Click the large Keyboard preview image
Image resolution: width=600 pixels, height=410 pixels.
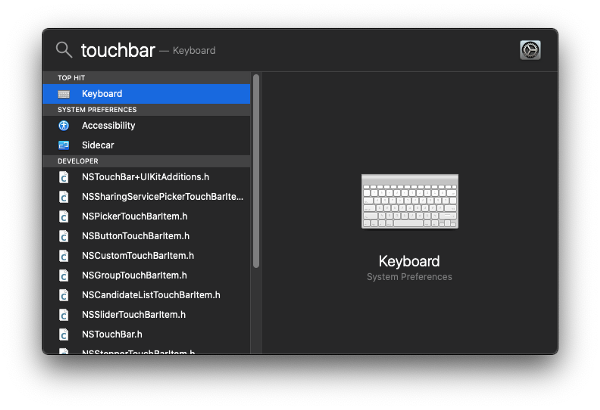coord(409,201)
